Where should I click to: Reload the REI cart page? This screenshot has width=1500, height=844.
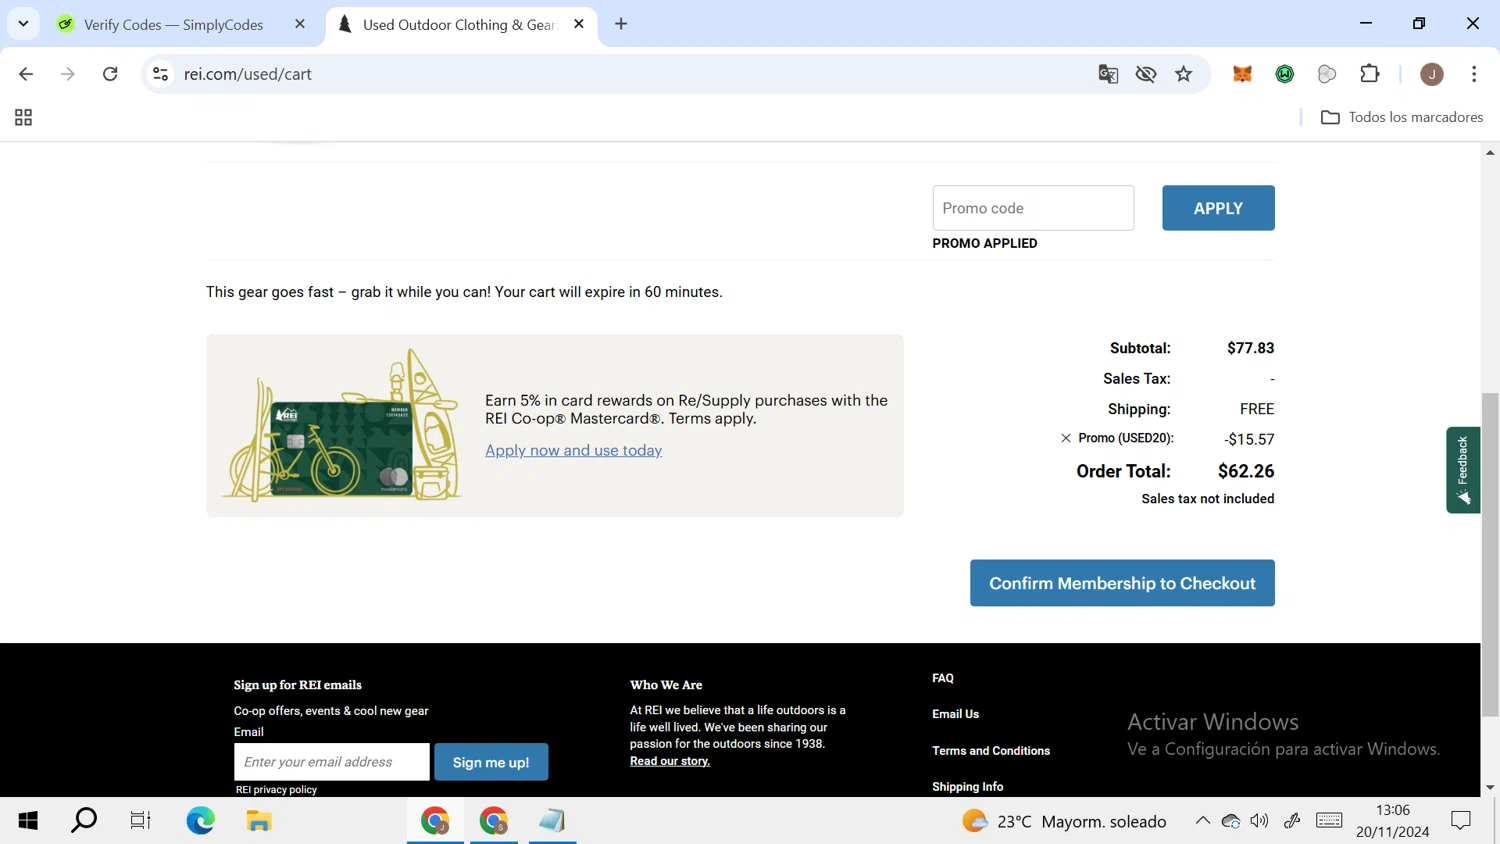point(110,74)
